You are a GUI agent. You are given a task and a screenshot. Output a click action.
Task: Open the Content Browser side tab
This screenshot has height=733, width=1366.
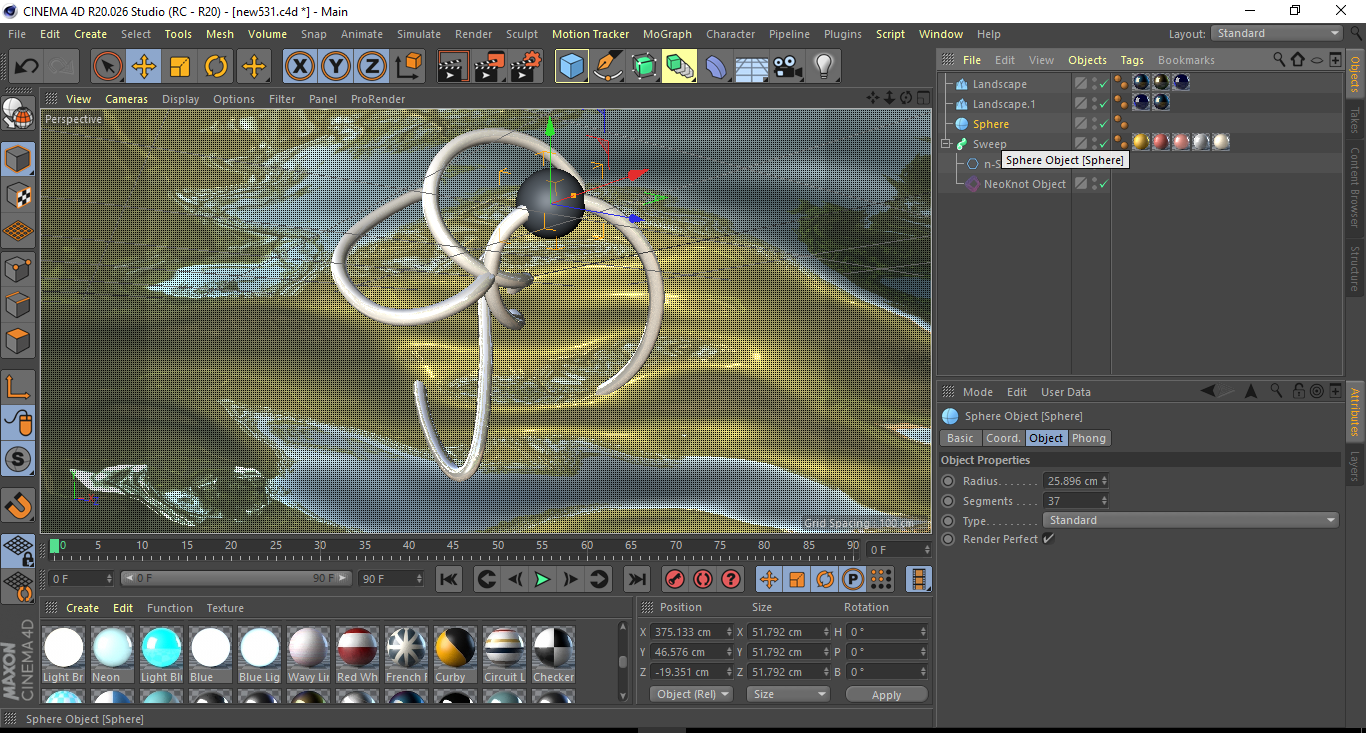pyautogui.click(x=1356, y=188)
